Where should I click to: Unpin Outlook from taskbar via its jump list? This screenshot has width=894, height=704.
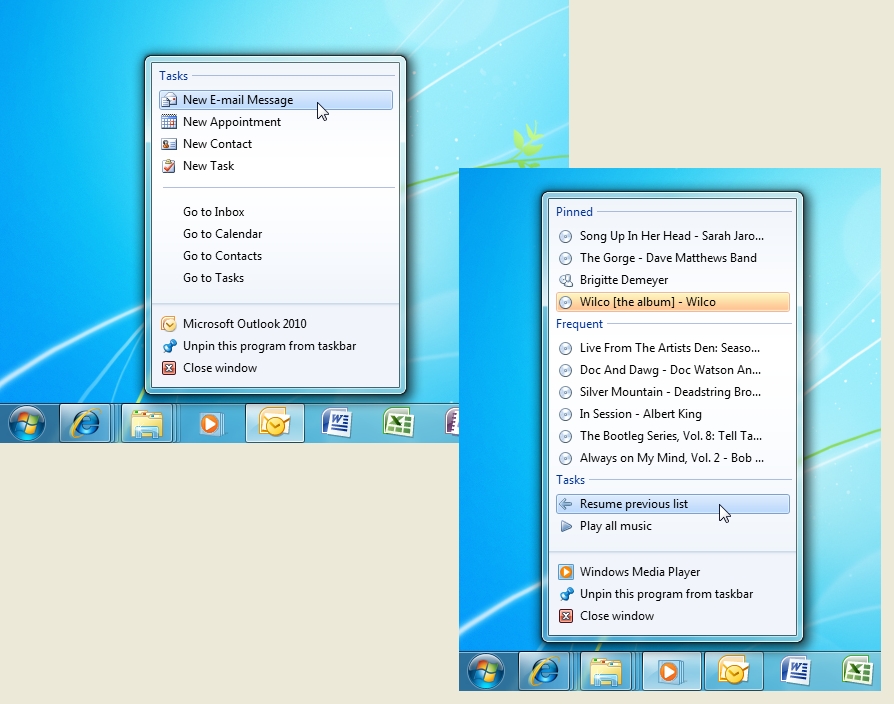[269, 346]
